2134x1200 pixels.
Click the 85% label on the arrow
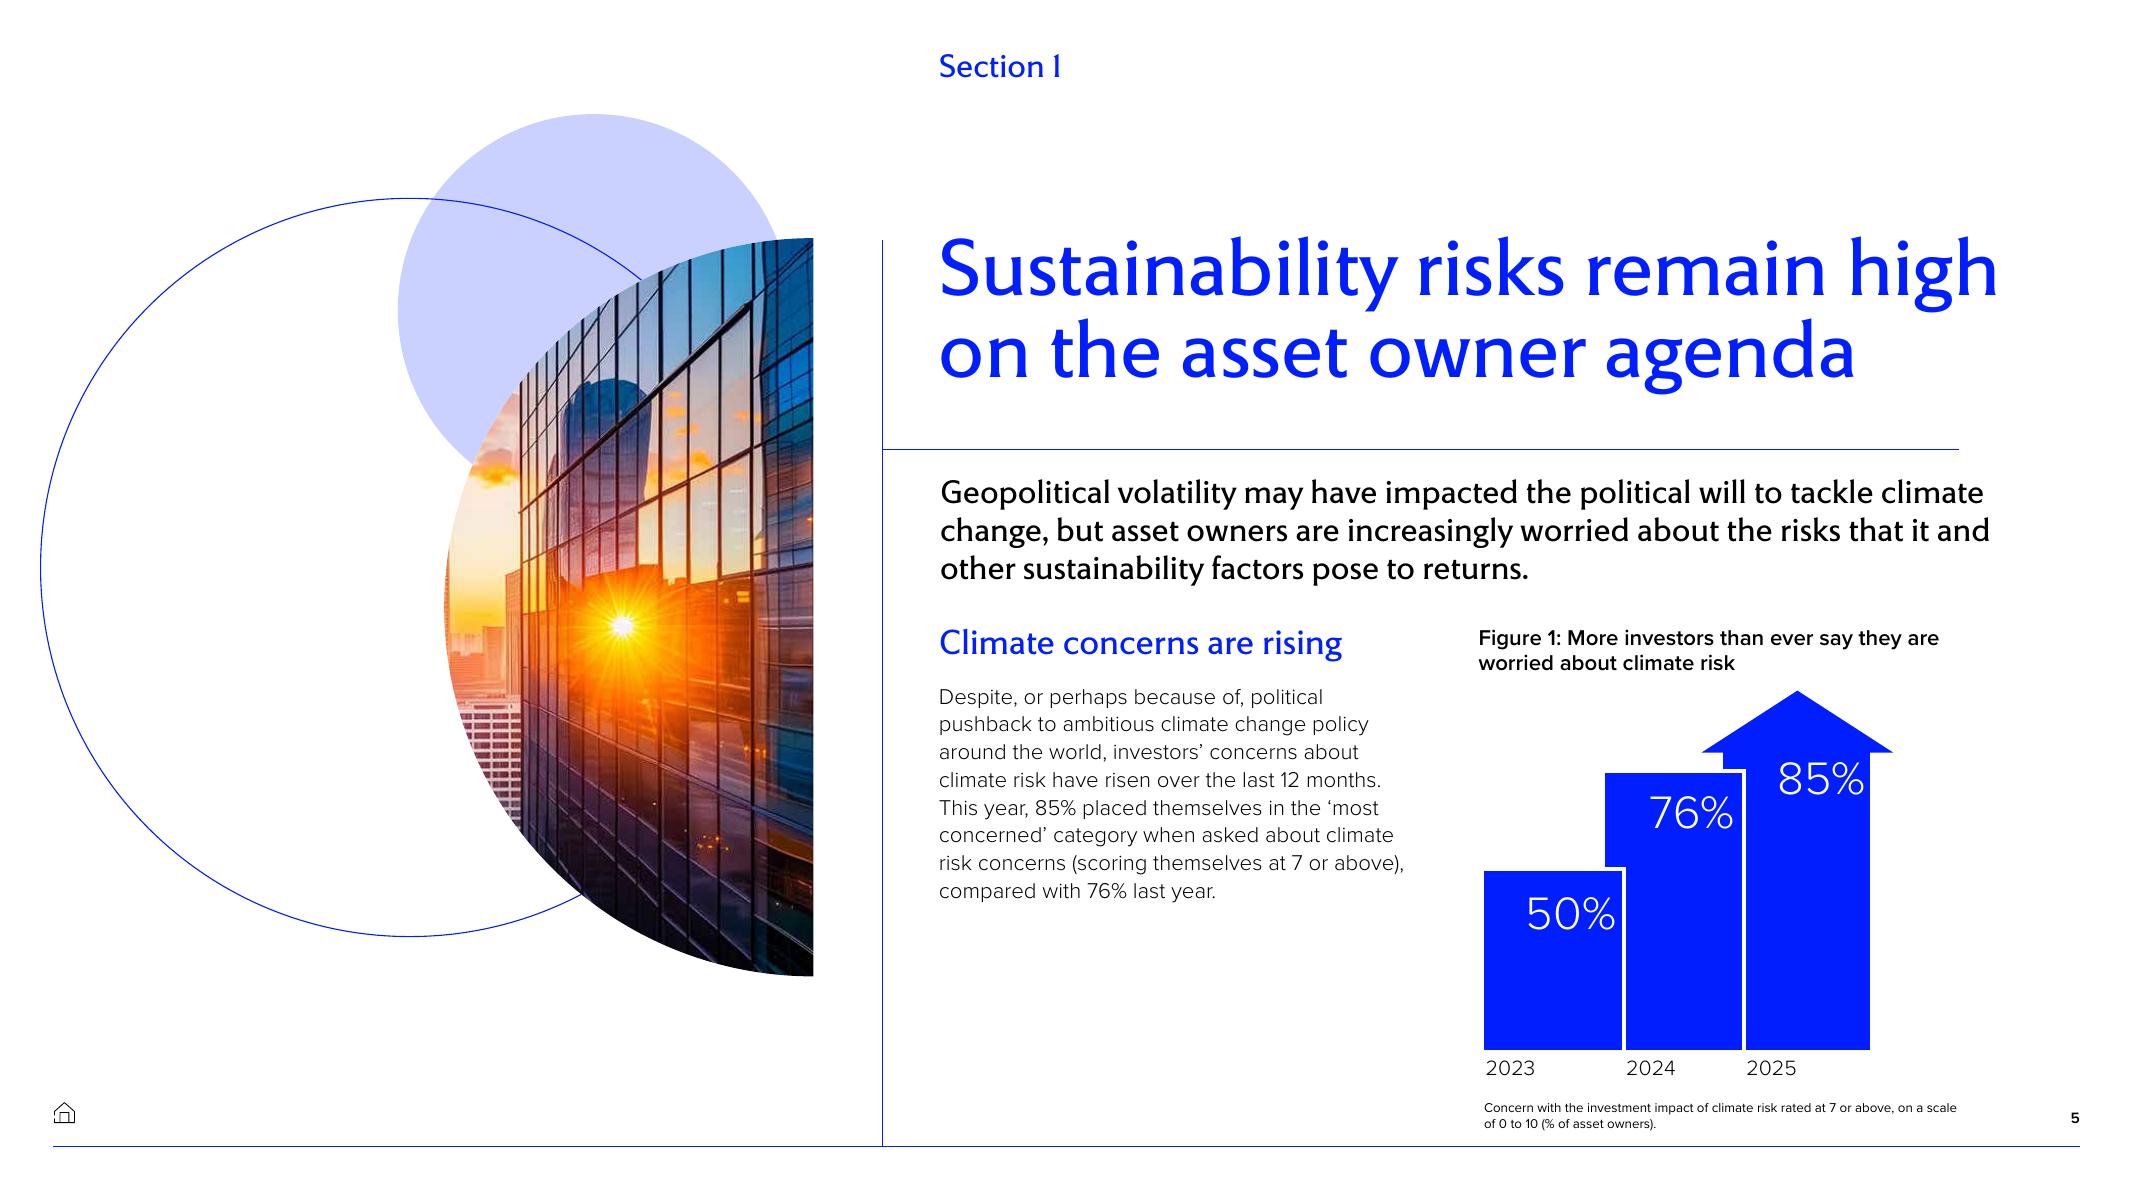click(x=1820, y=780)
